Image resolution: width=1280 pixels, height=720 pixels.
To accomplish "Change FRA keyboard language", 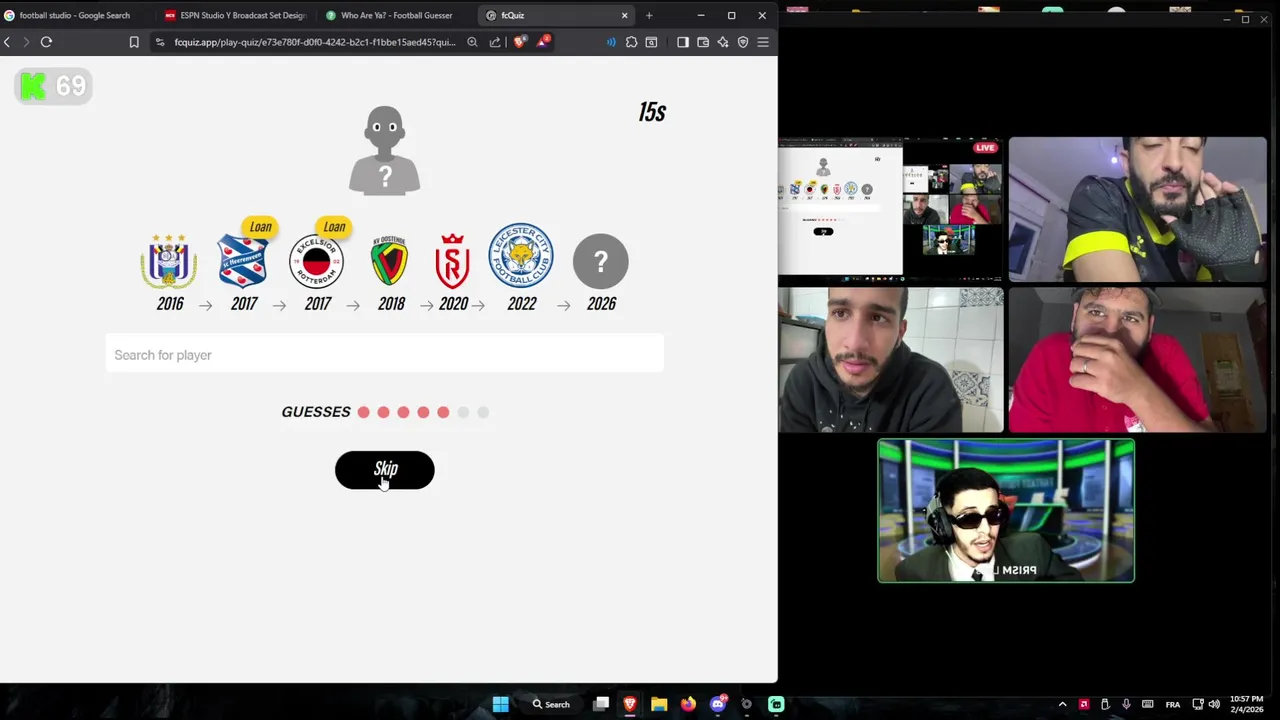I will click(1173, 704).
